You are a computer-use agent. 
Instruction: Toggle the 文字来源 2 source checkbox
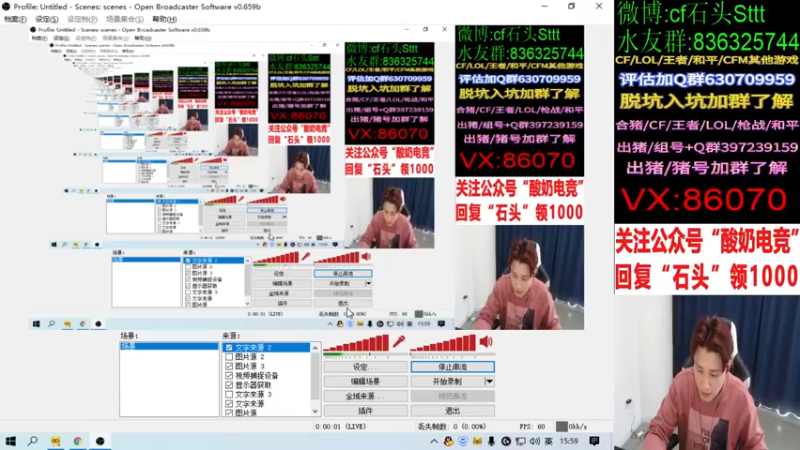click(x=229, y=347)
